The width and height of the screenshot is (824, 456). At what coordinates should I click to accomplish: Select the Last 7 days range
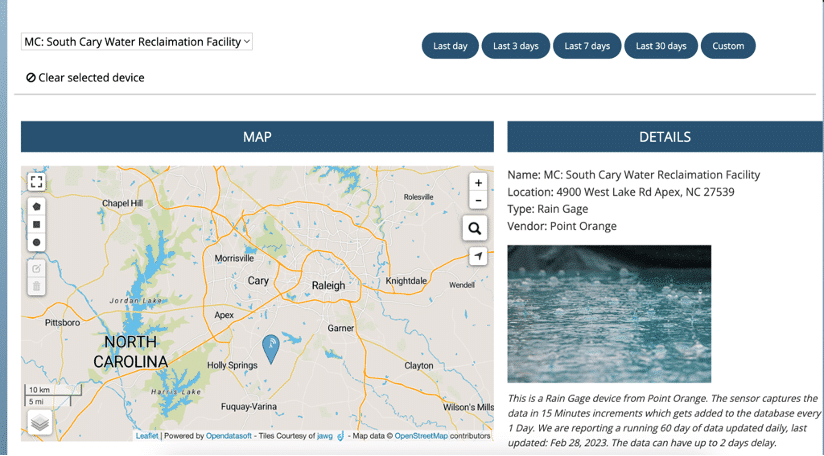pos(587,46)
